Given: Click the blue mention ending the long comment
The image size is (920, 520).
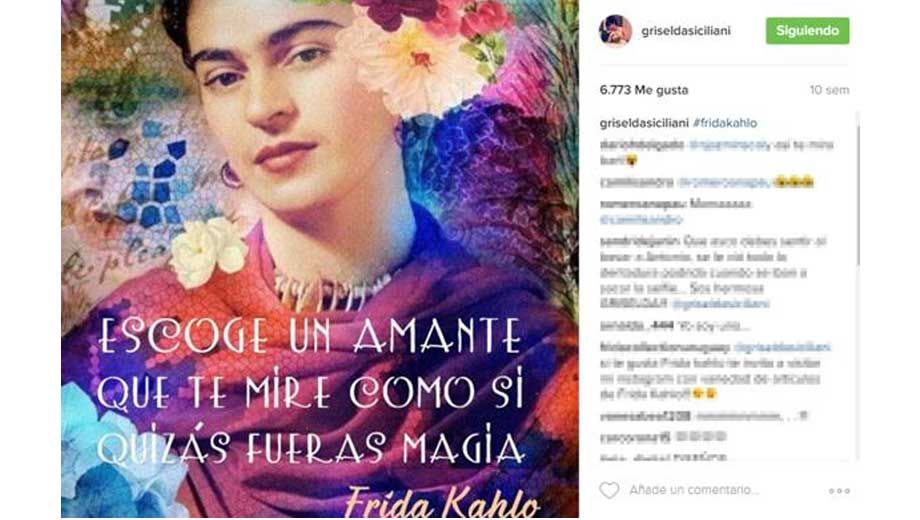Looking at the screenshot, I should pos(720,304).
